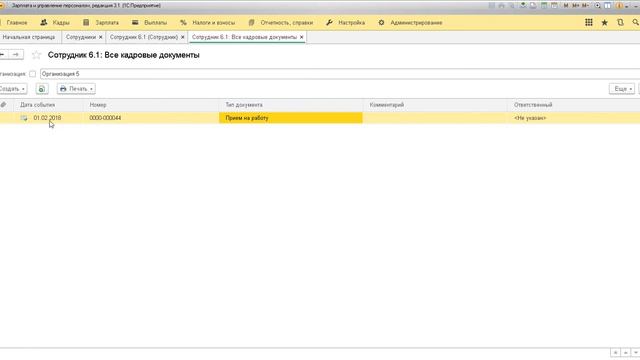This screenshot has height=360, width=640.
Task: Open the Зарплата menu section
Action: [x=101, y=22]
